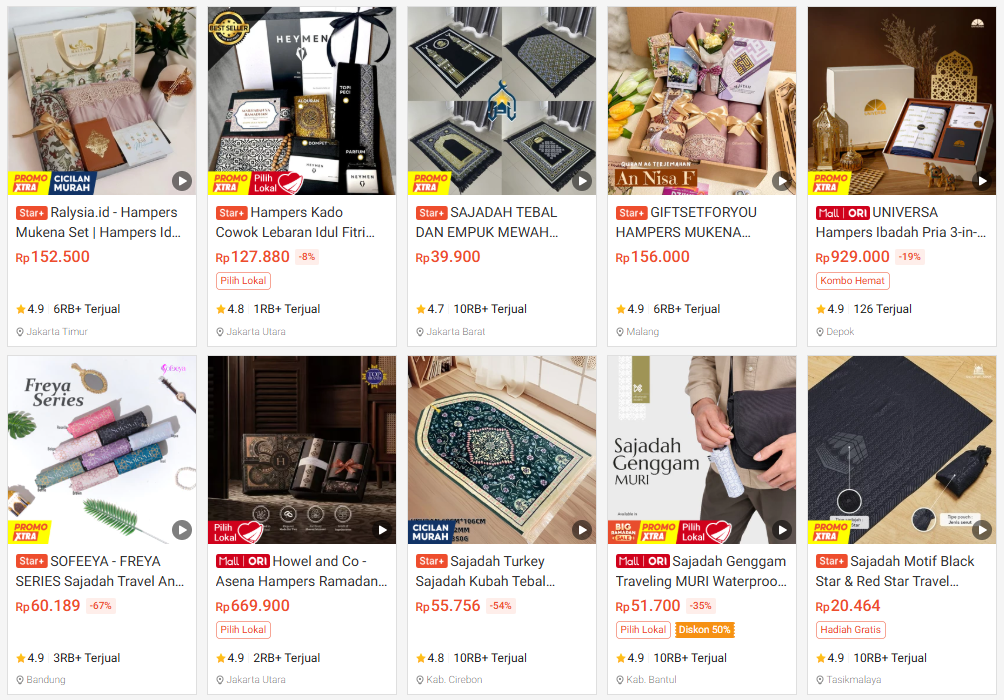Click the Hadiah Gratis tag
The height and width of the screenshot is (700, 1004).
tap(850, 630)
